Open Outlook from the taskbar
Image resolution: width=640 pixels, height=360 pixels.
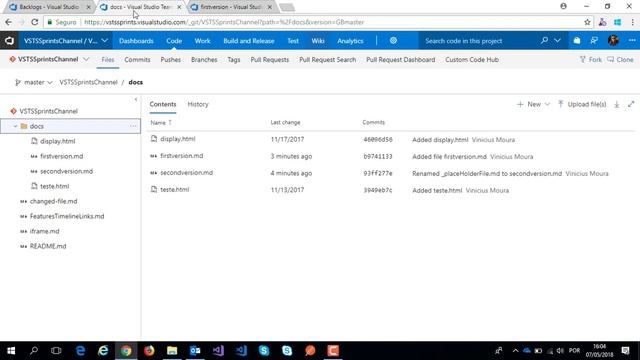click(x=195, y=351)
